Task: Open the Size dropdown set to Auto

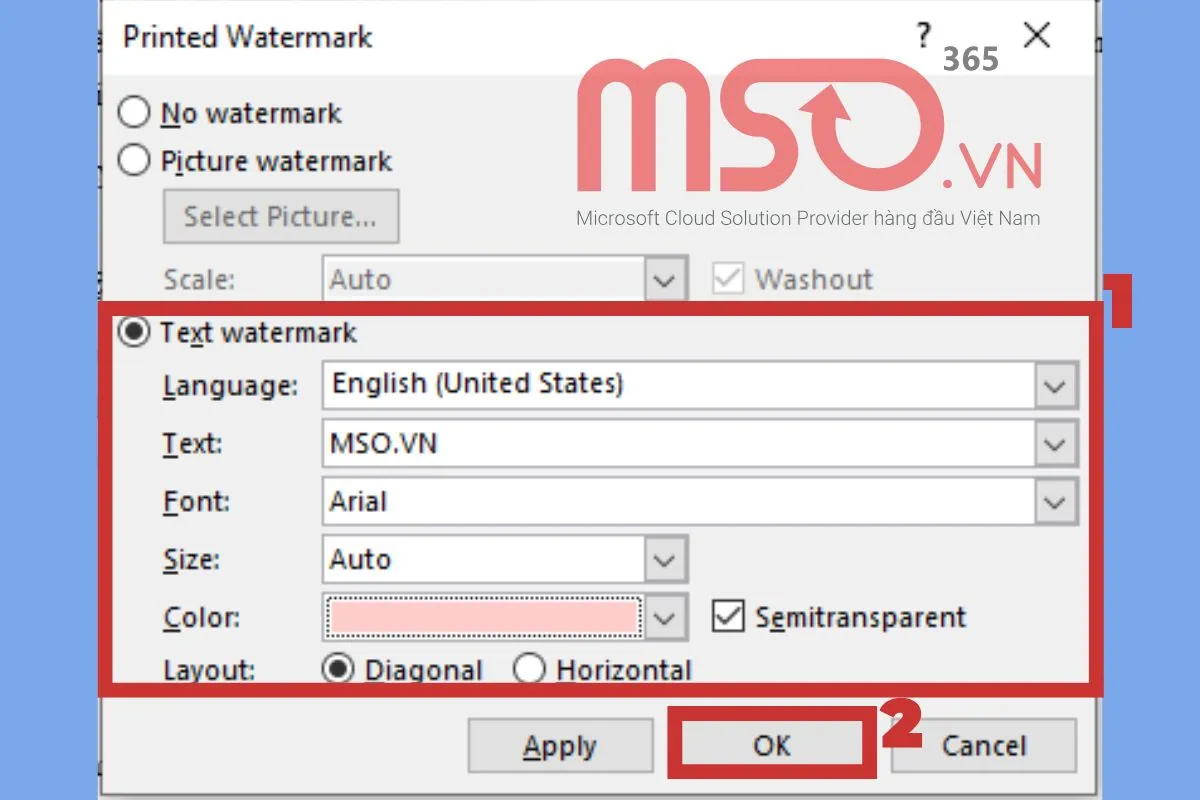Action: point(665,560)
